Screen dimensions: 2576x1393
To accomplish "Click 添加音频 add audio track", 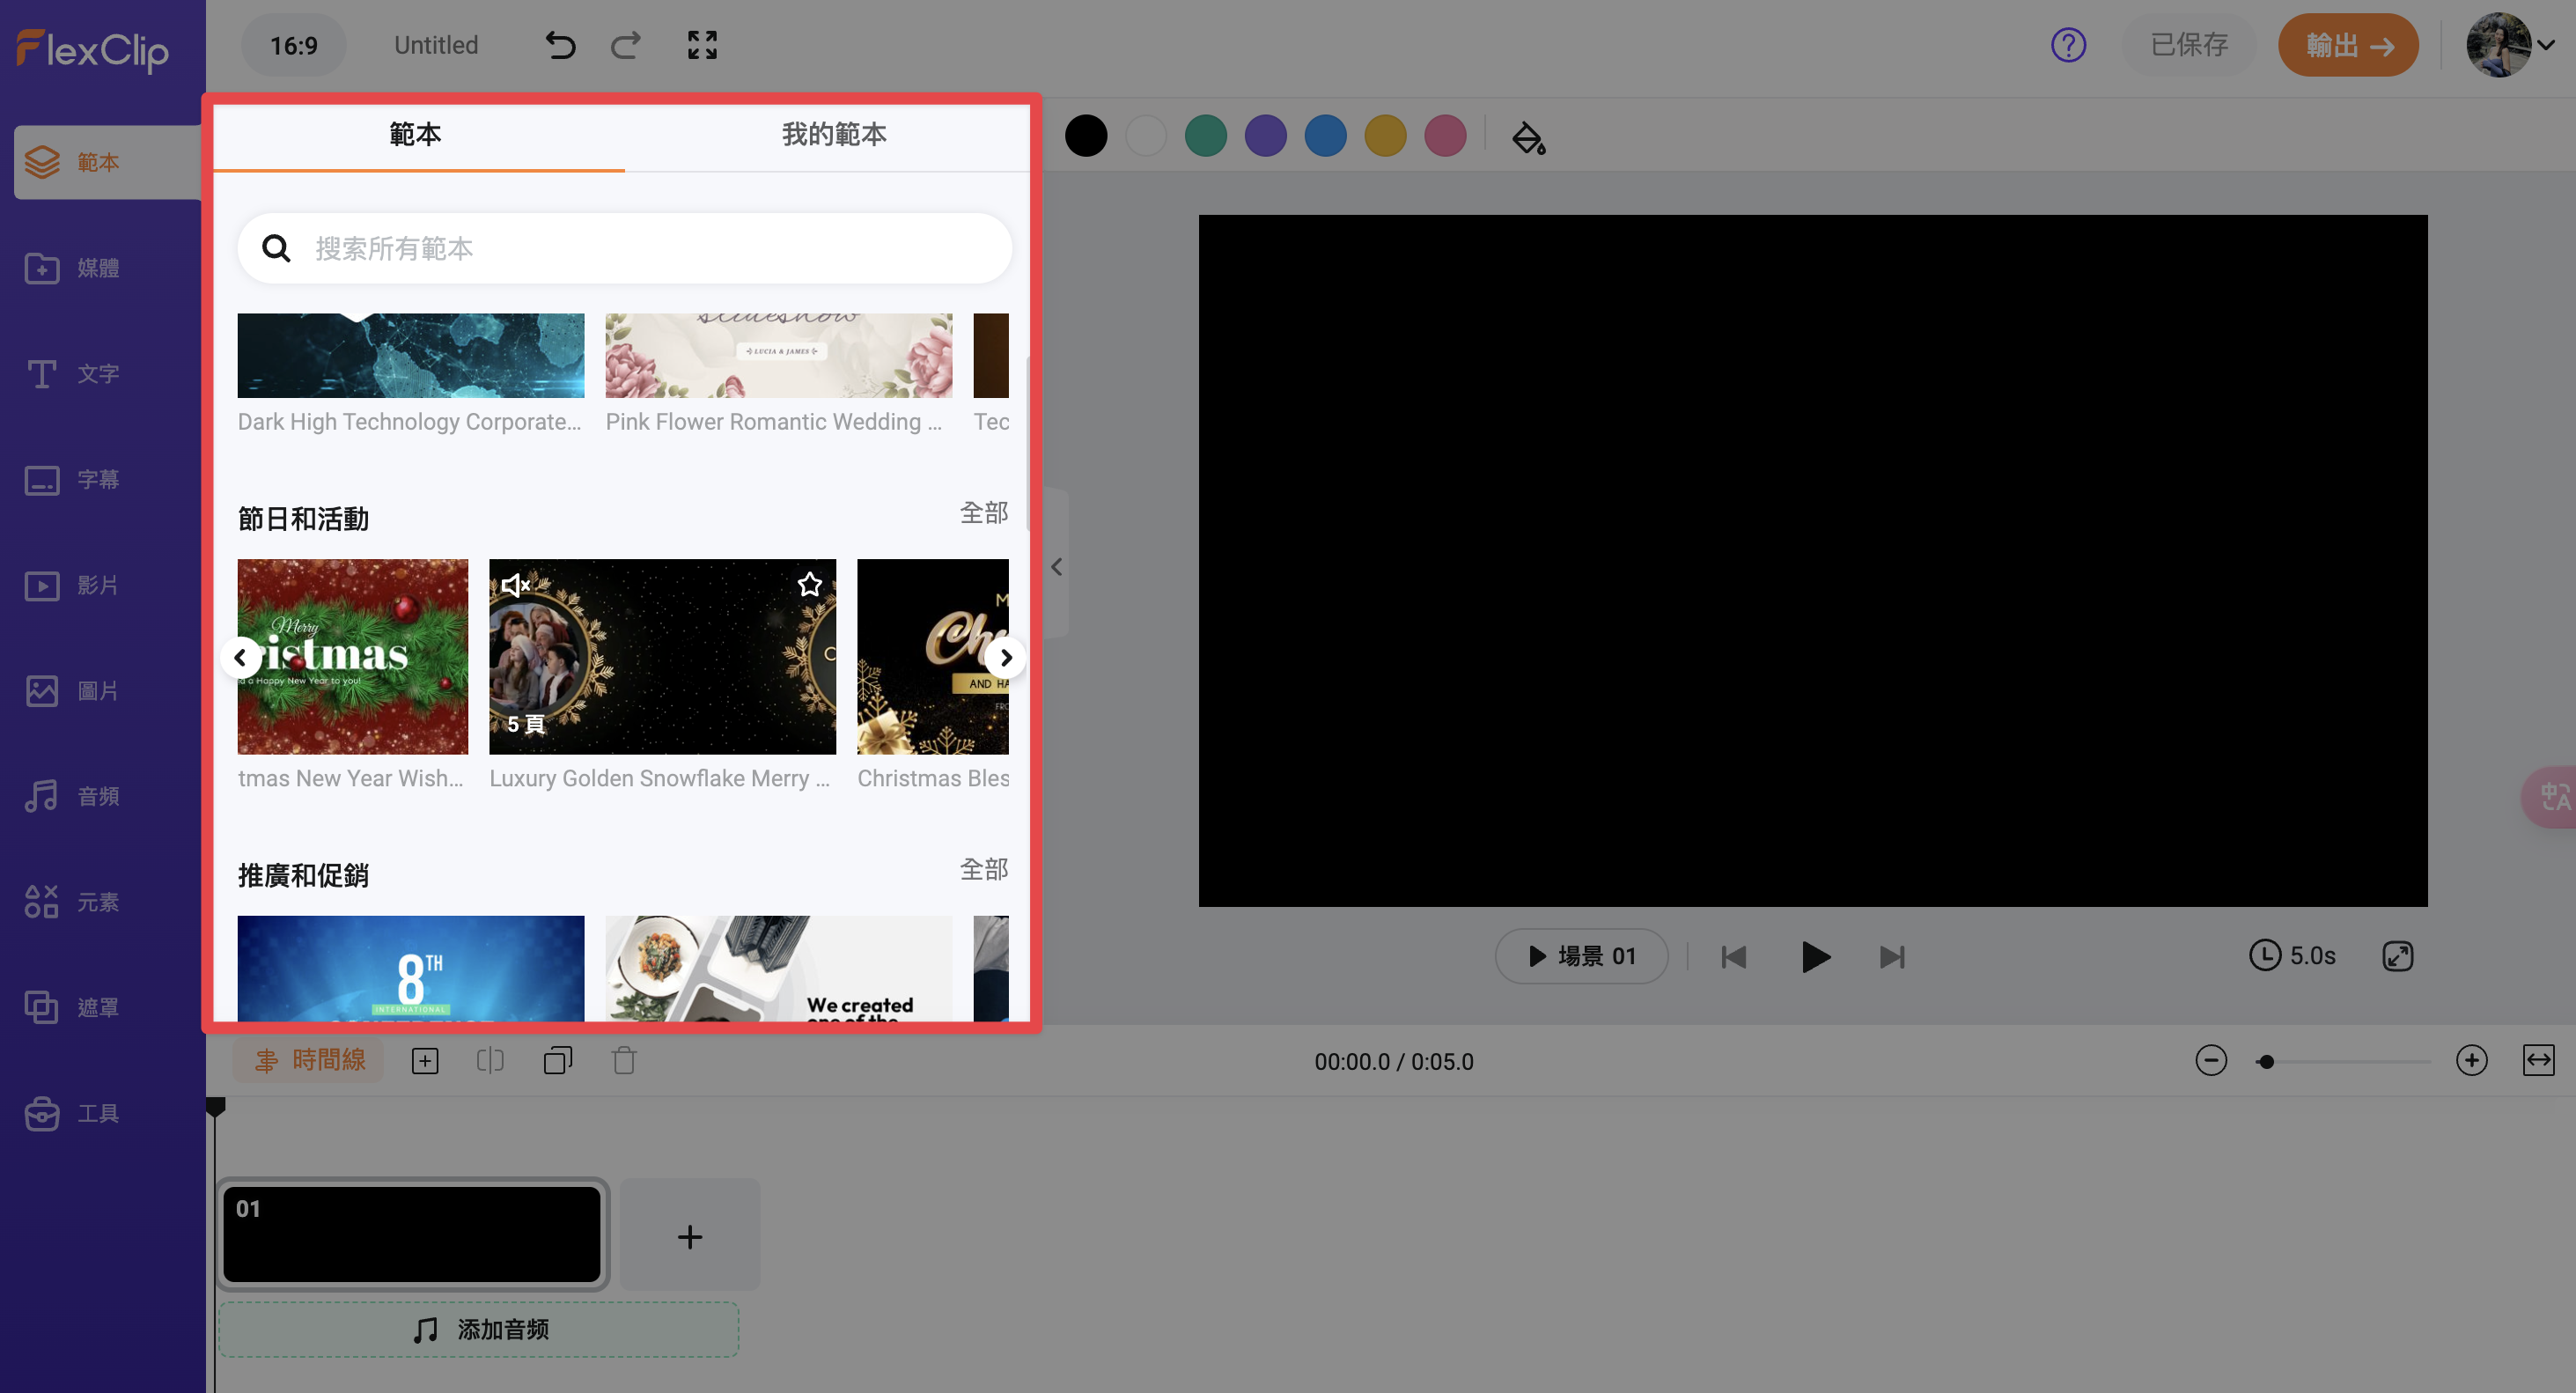I will (x=479, y=1330).
